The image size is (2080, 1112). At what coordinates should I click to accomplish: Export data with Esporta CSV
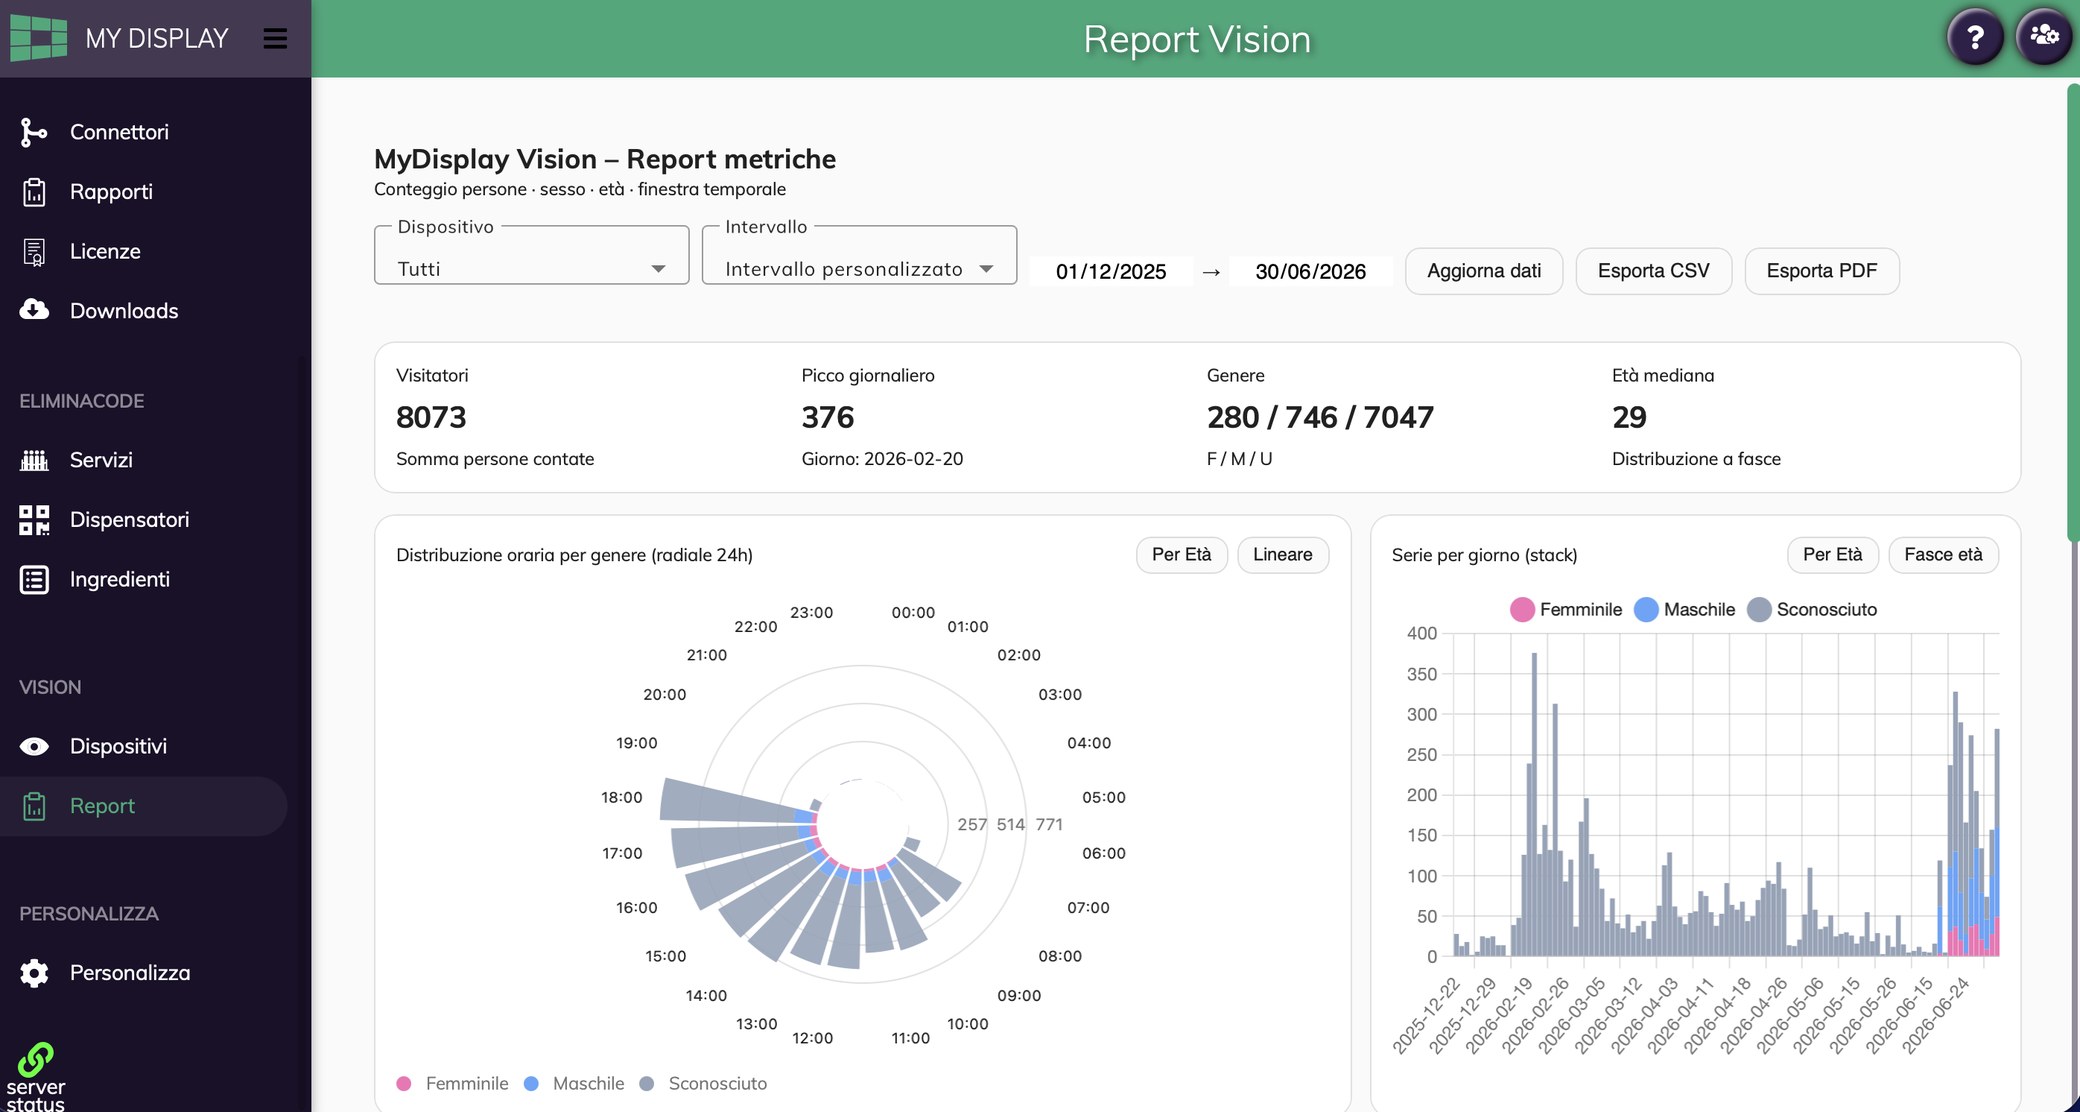(1653, 271)
